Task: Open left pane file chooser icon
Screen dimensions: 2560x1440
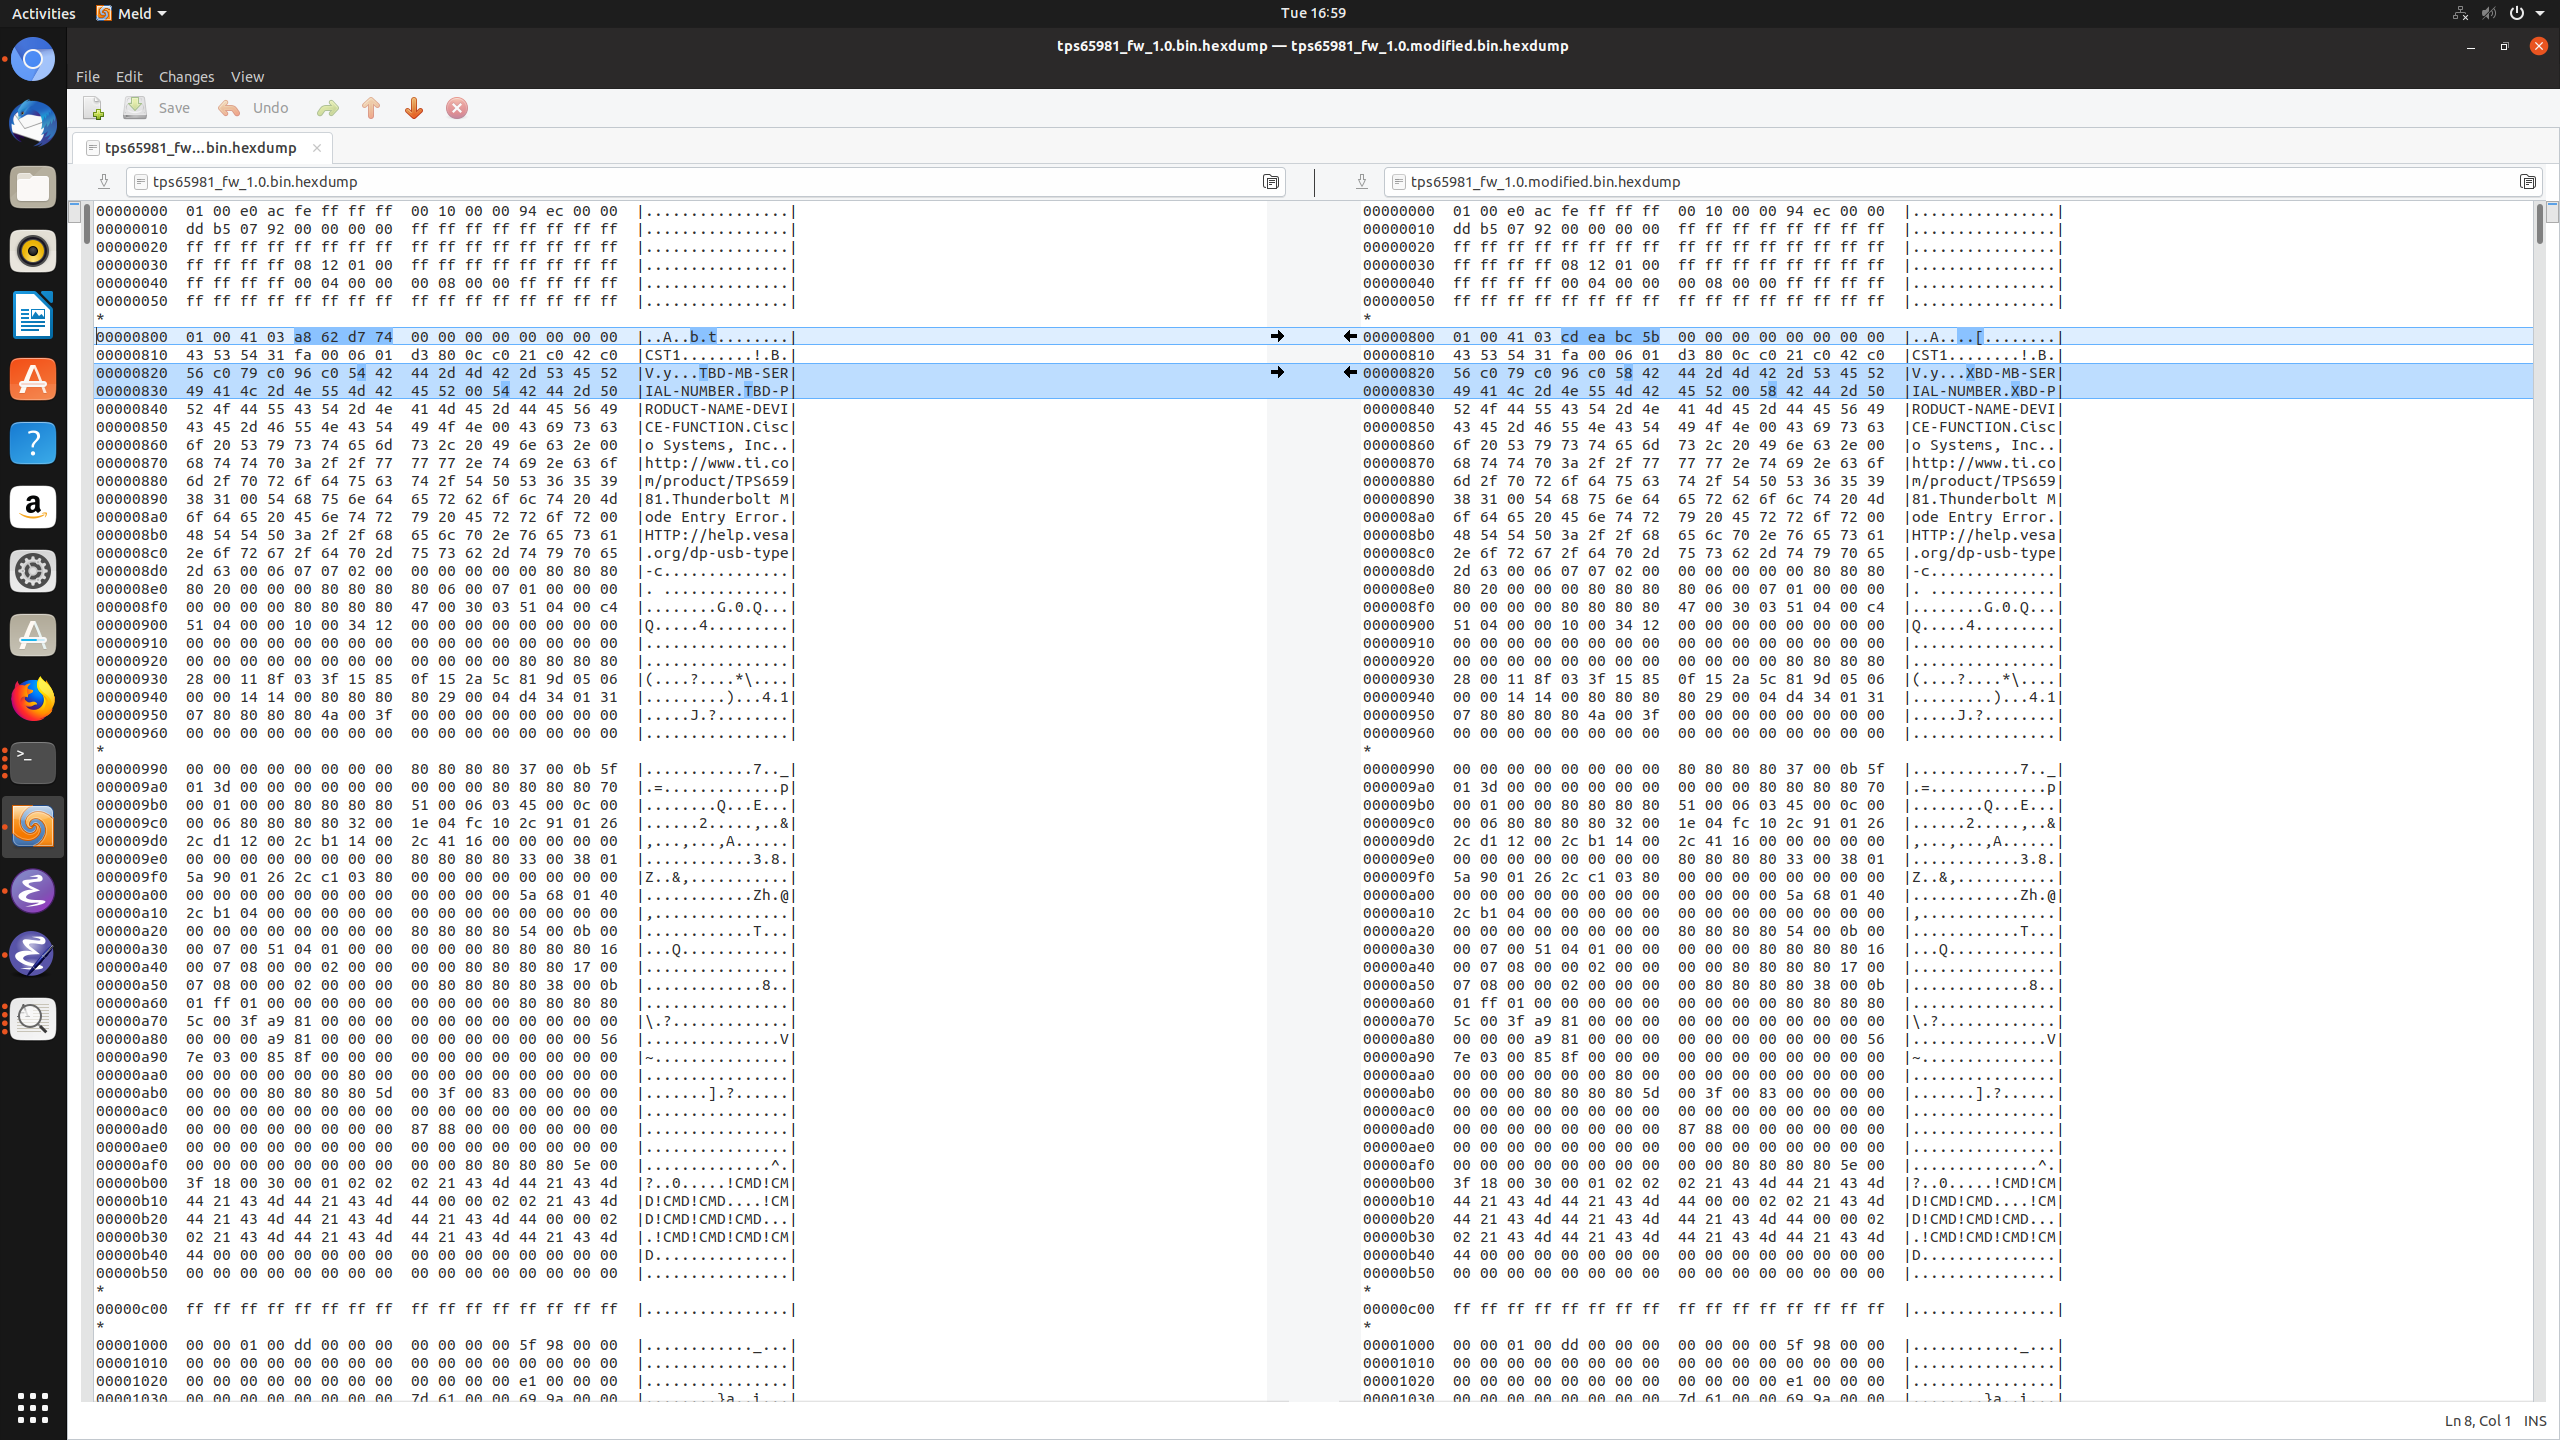Action: click(x=1271, y=181)
